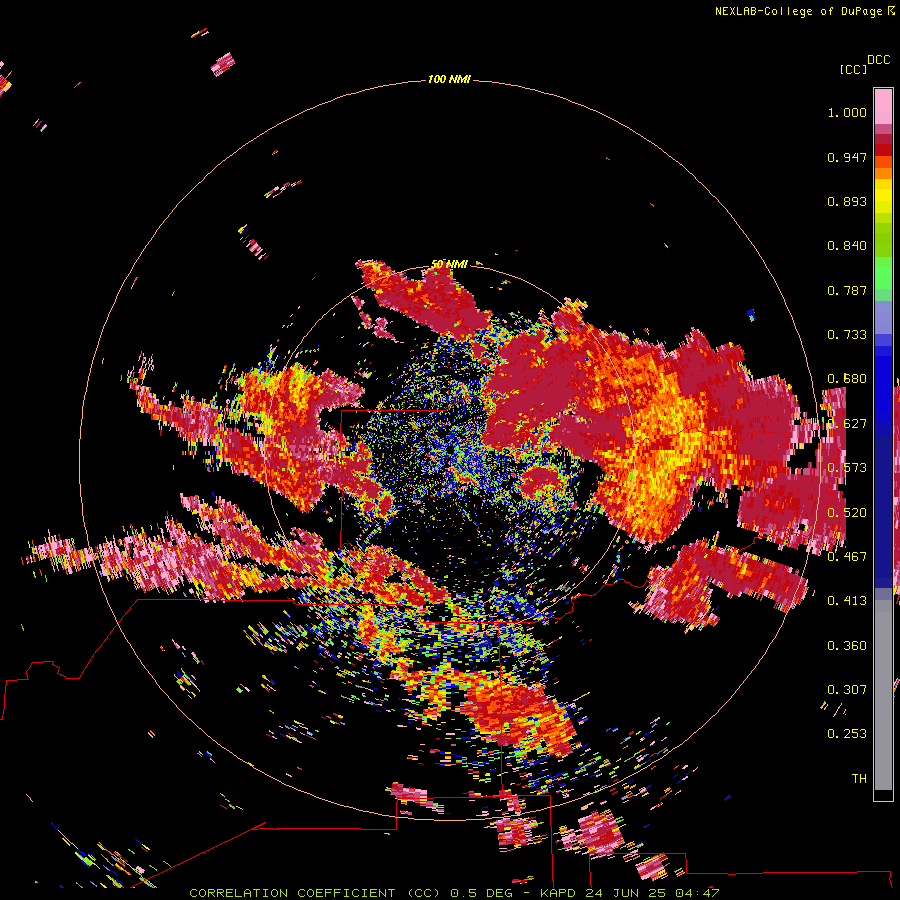
Task: Select the 0.840 scale value
Action: pos(847,246)
